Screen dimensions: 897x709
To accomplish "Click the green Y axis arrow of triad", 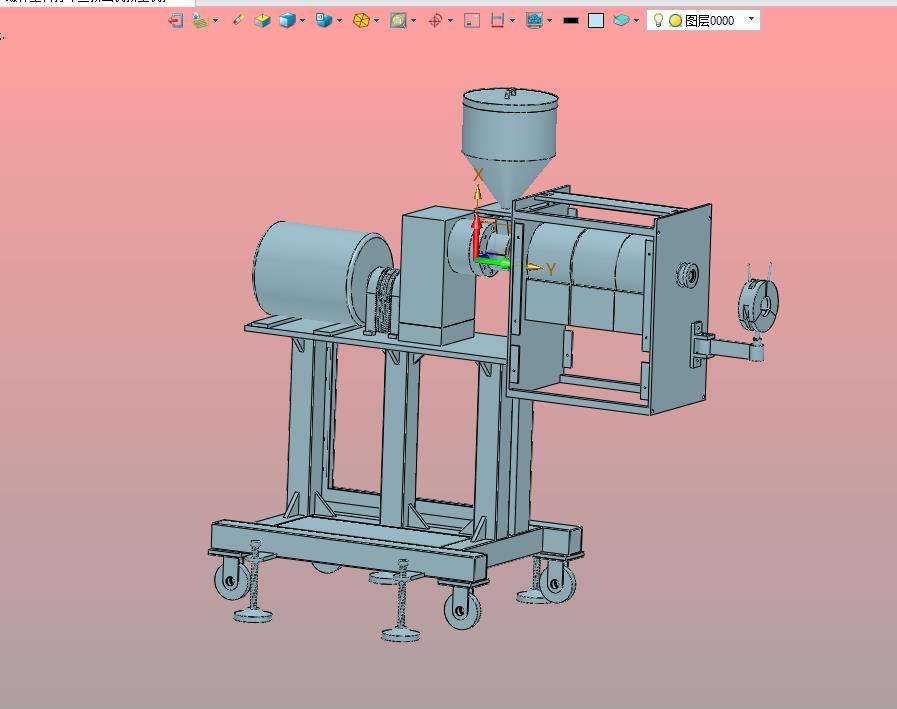I will [493, 263].
